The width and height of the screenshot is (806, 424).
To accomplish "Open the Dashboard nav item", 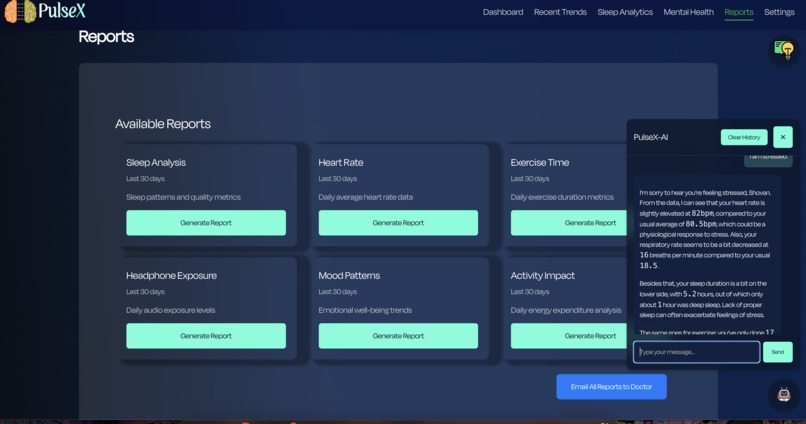I will [503, 12].
